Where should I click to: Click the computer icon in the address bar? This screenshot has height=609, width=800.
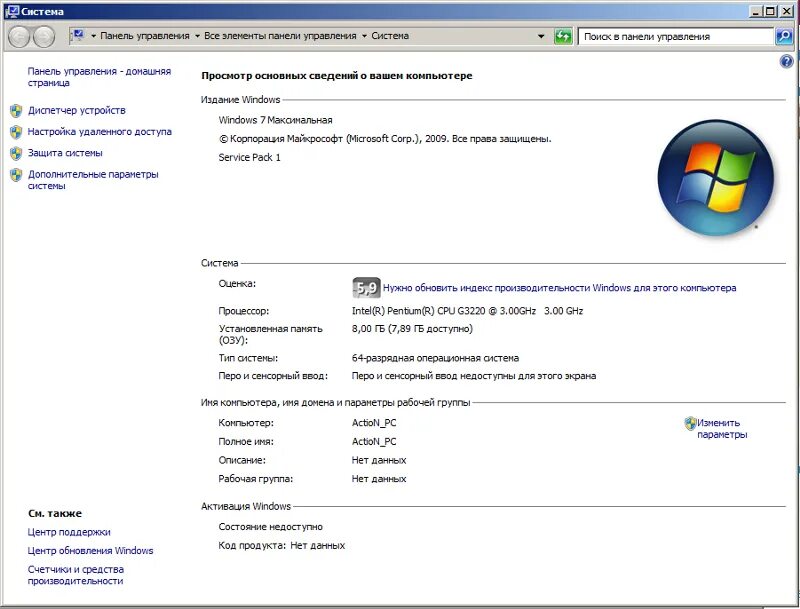78,36
